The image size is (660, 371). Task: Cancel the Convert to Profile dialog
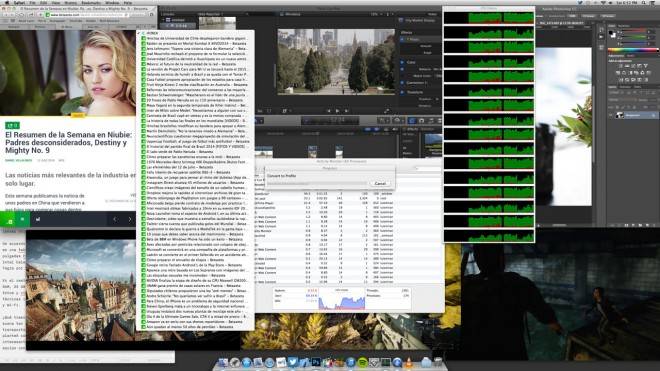tap(380, 183)
